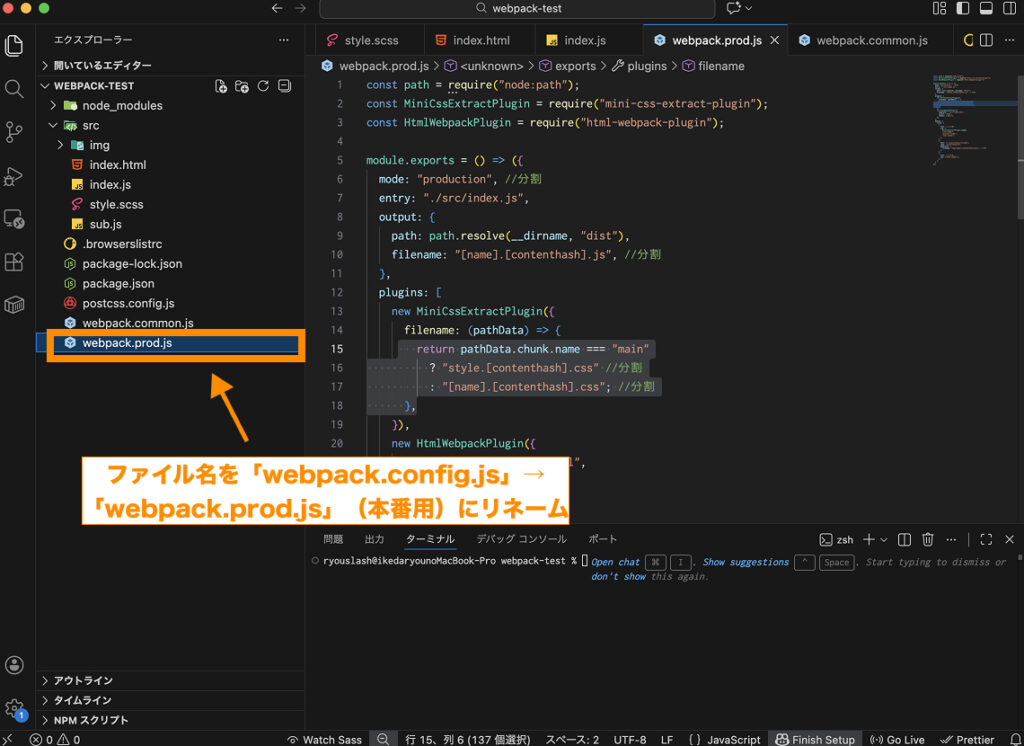This screenshot has height=746, width=1024.
Task: Toggle the primary sidebar layout button
Action: coord(962,9)
